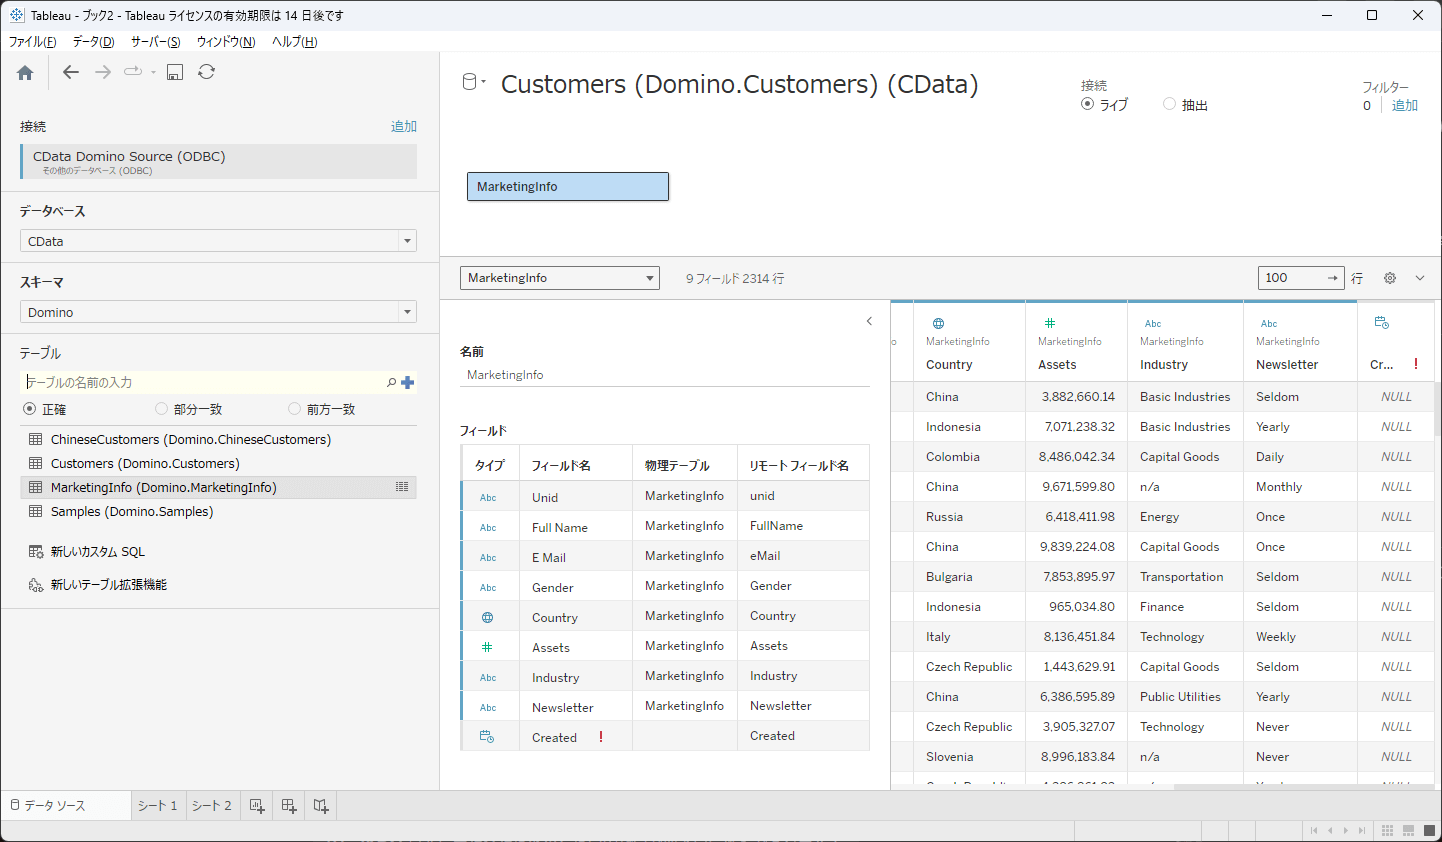1442x842 pixels.
Task: Click the number type icon for Assets column
Action: (1050, 323)
